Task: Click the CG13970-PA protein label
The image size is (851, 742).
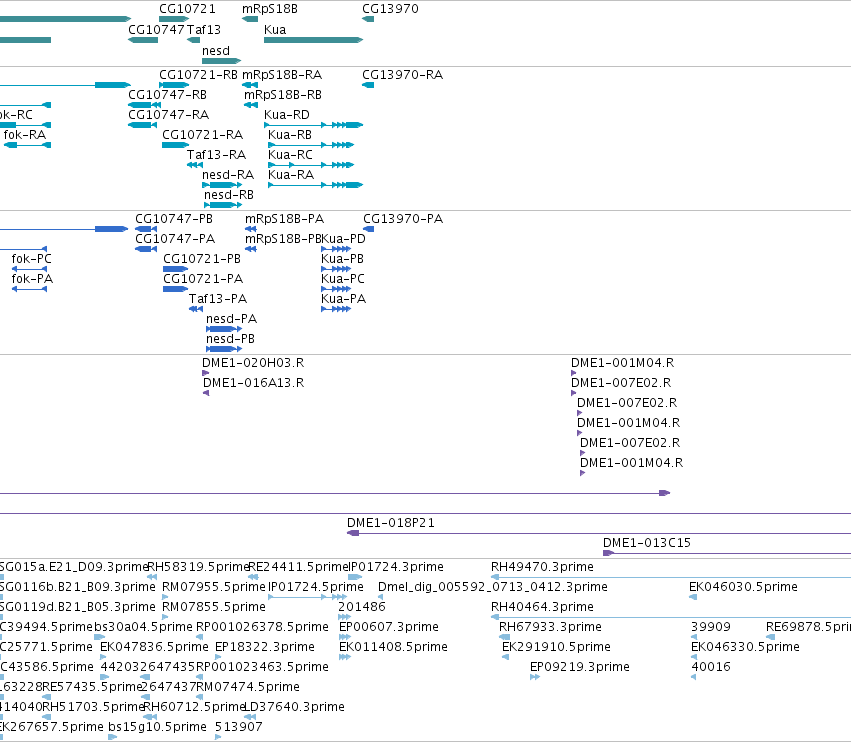Action: pos(403,219)
